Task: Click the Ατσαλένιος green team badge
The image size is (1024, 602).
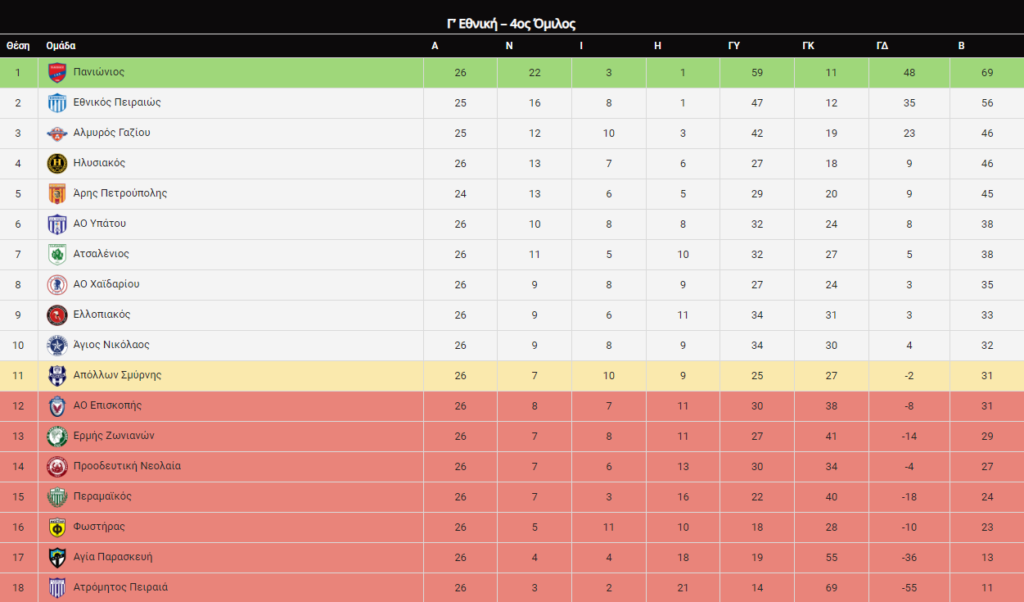Action: click(57, 254)
